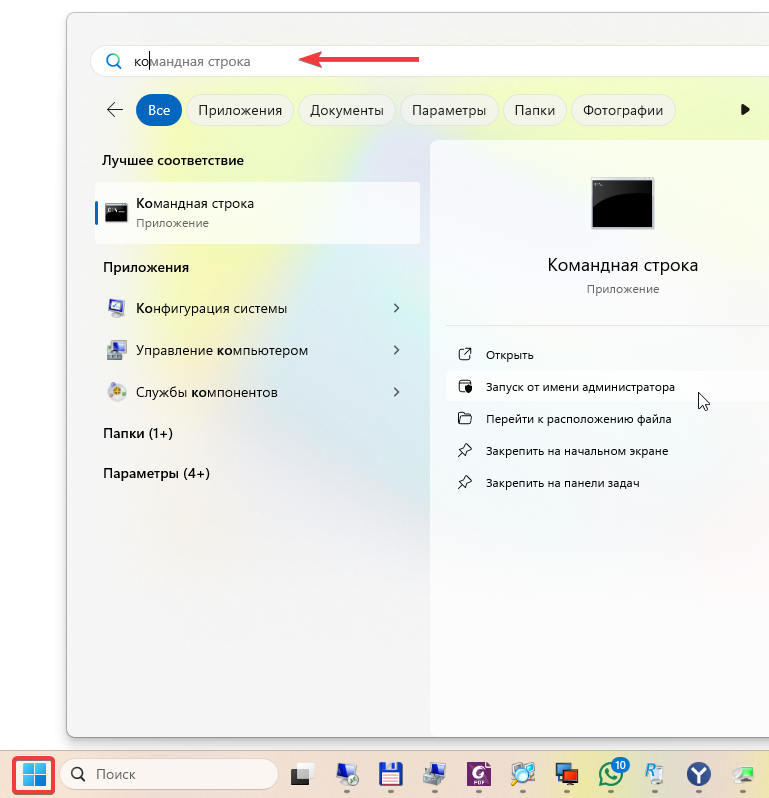Go back using the left arrow
Image resolution: width=769 pixels, height=798 pixels.
[x=115, y=109]
